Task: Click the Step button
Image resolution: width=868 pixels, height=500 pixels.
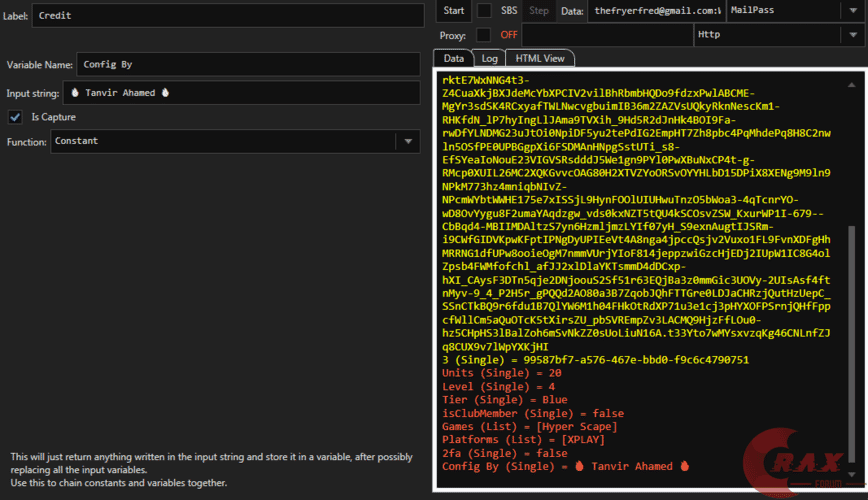Action: coord(539,11)
